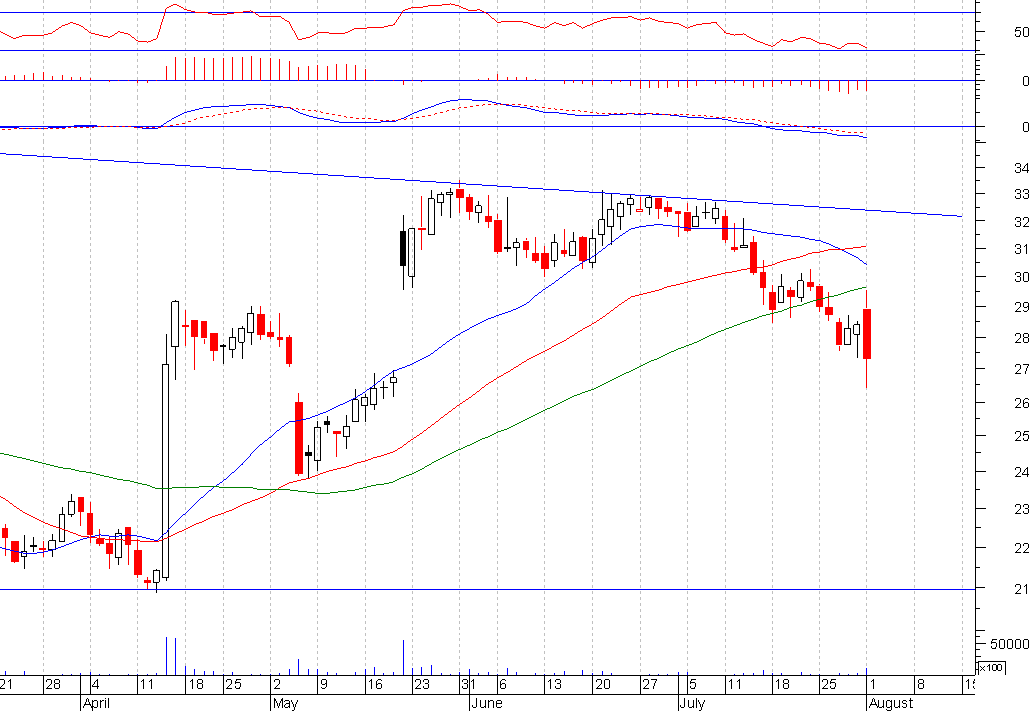Click price level 21 on the price axis
Viewport: 1033px width, 711px height.
(1022, 588)
